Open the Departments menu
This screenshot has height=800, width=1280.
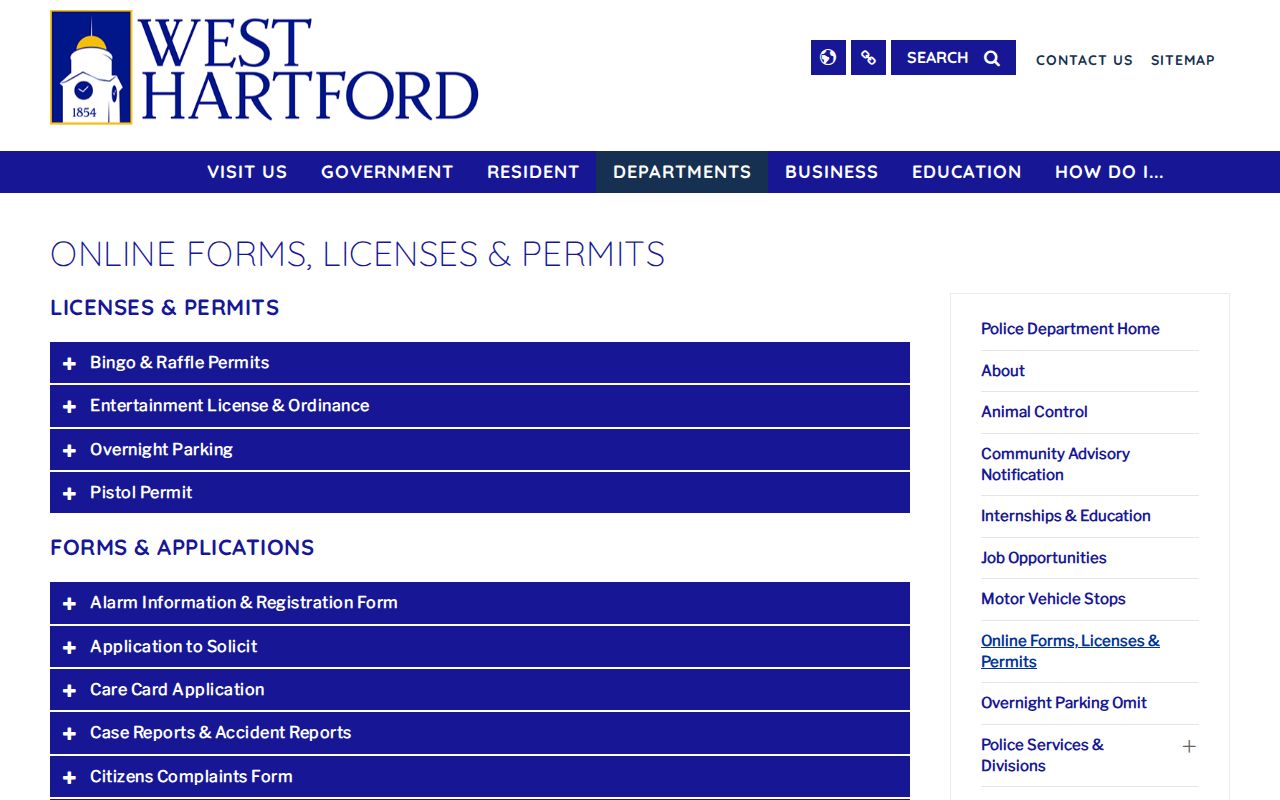coord(682,172)
